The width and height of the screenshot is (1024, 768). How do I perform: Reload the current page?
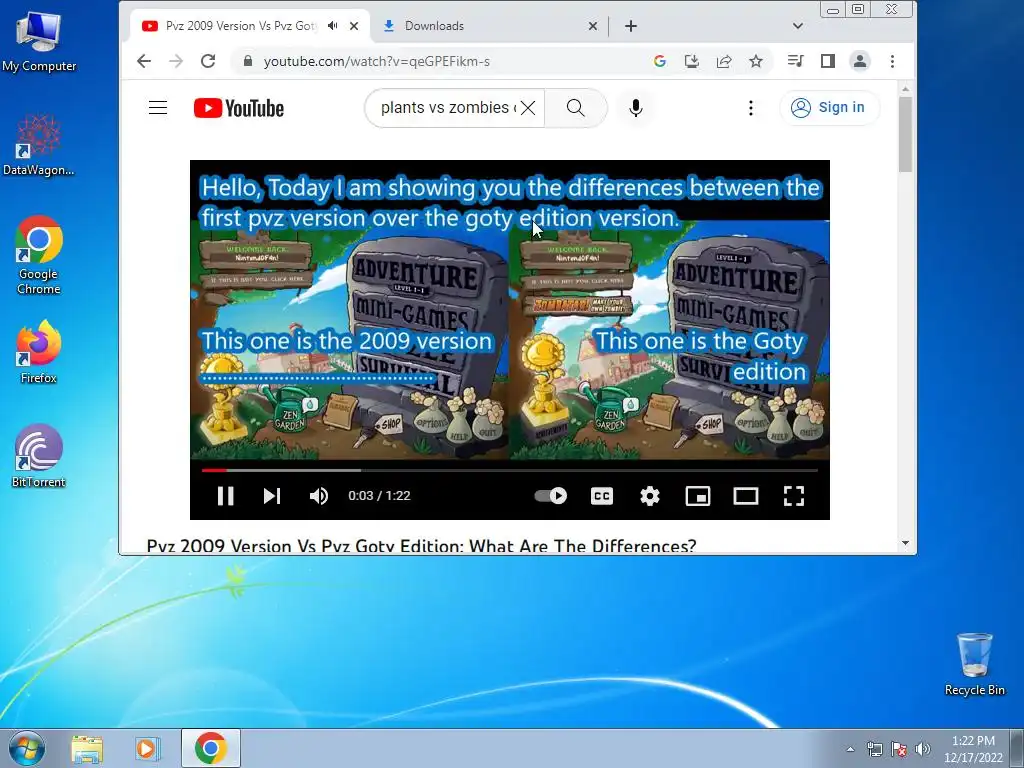click(208, 61)
